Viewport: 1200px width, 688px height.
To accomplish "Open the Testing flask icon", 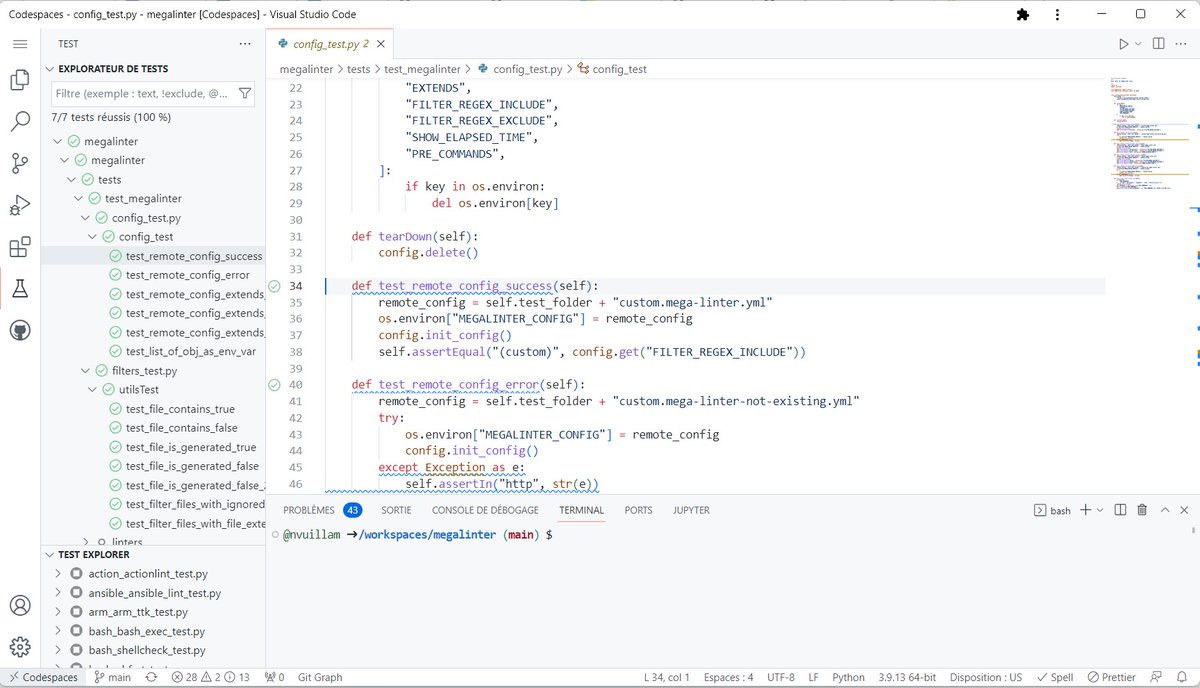I will (x=20, y=289).
